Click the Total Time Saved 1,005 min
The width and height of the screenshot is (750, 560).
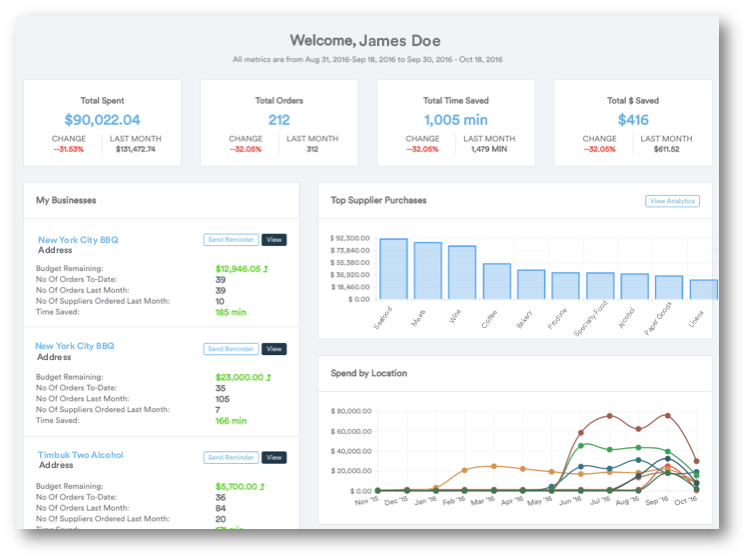click(456, 120)
